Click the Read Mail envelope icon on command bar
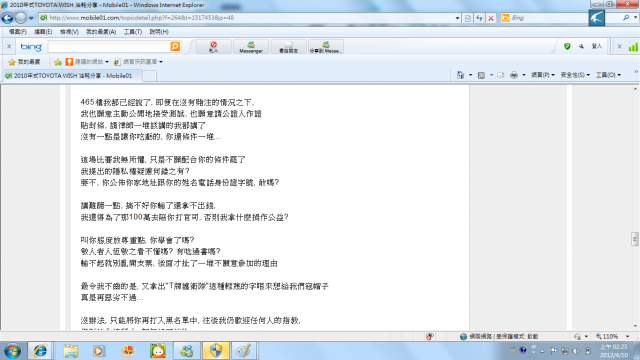The width and height of the screenshot is (640, 360). (501, 75)
